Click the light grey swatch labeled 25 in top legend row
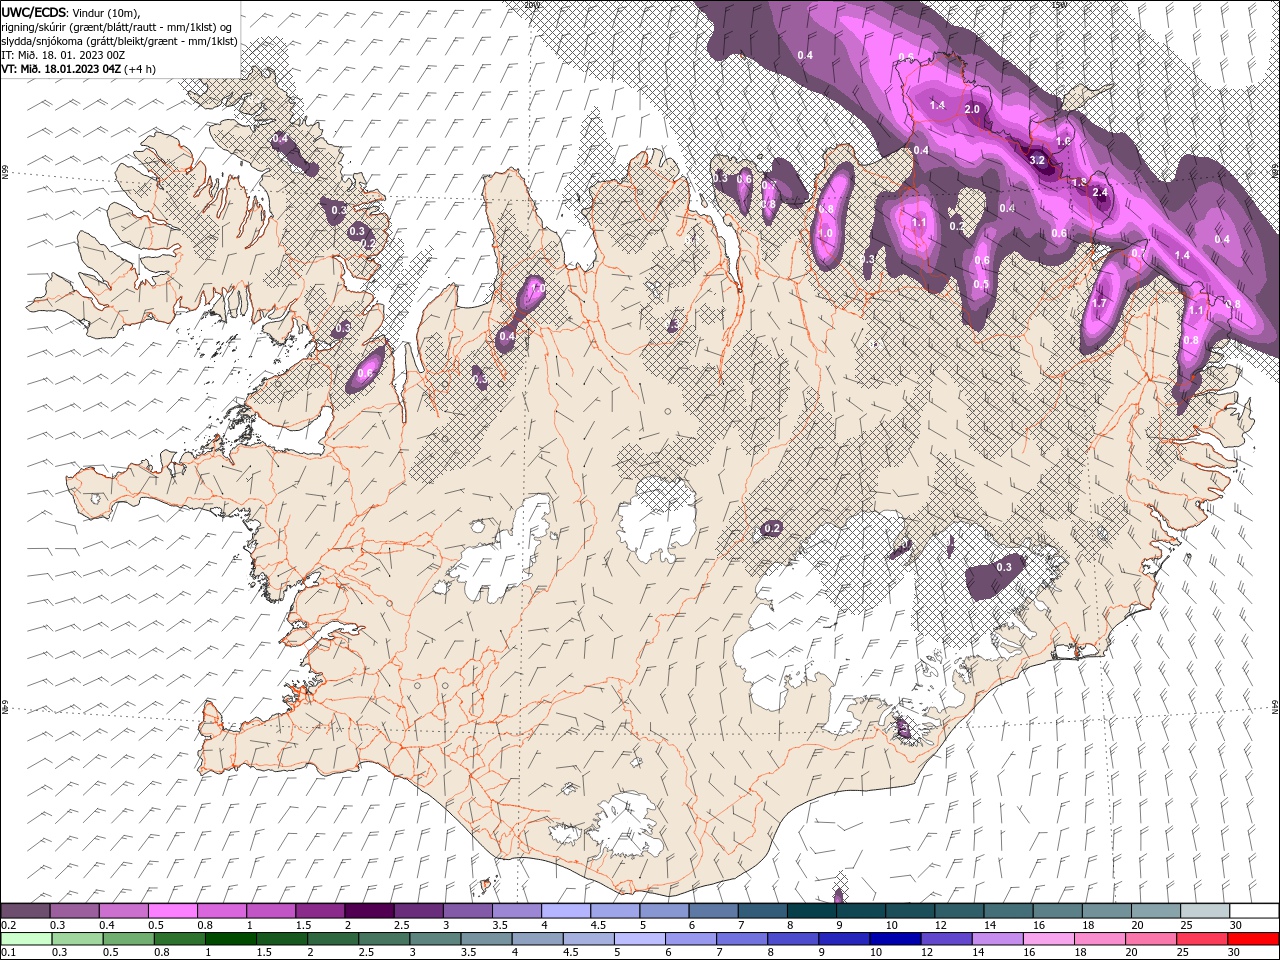This screenshot has height=960, width=1280. tap(1204, 911)
